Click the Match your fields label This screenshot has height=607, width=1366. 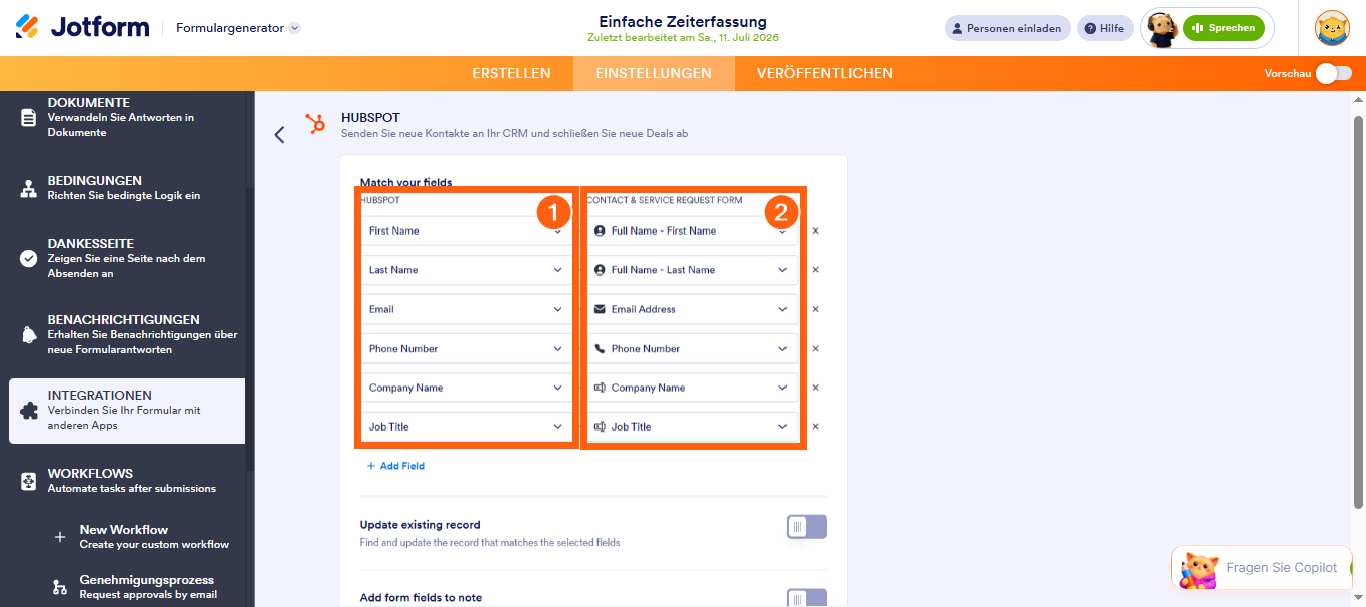(x=406, y=182)
